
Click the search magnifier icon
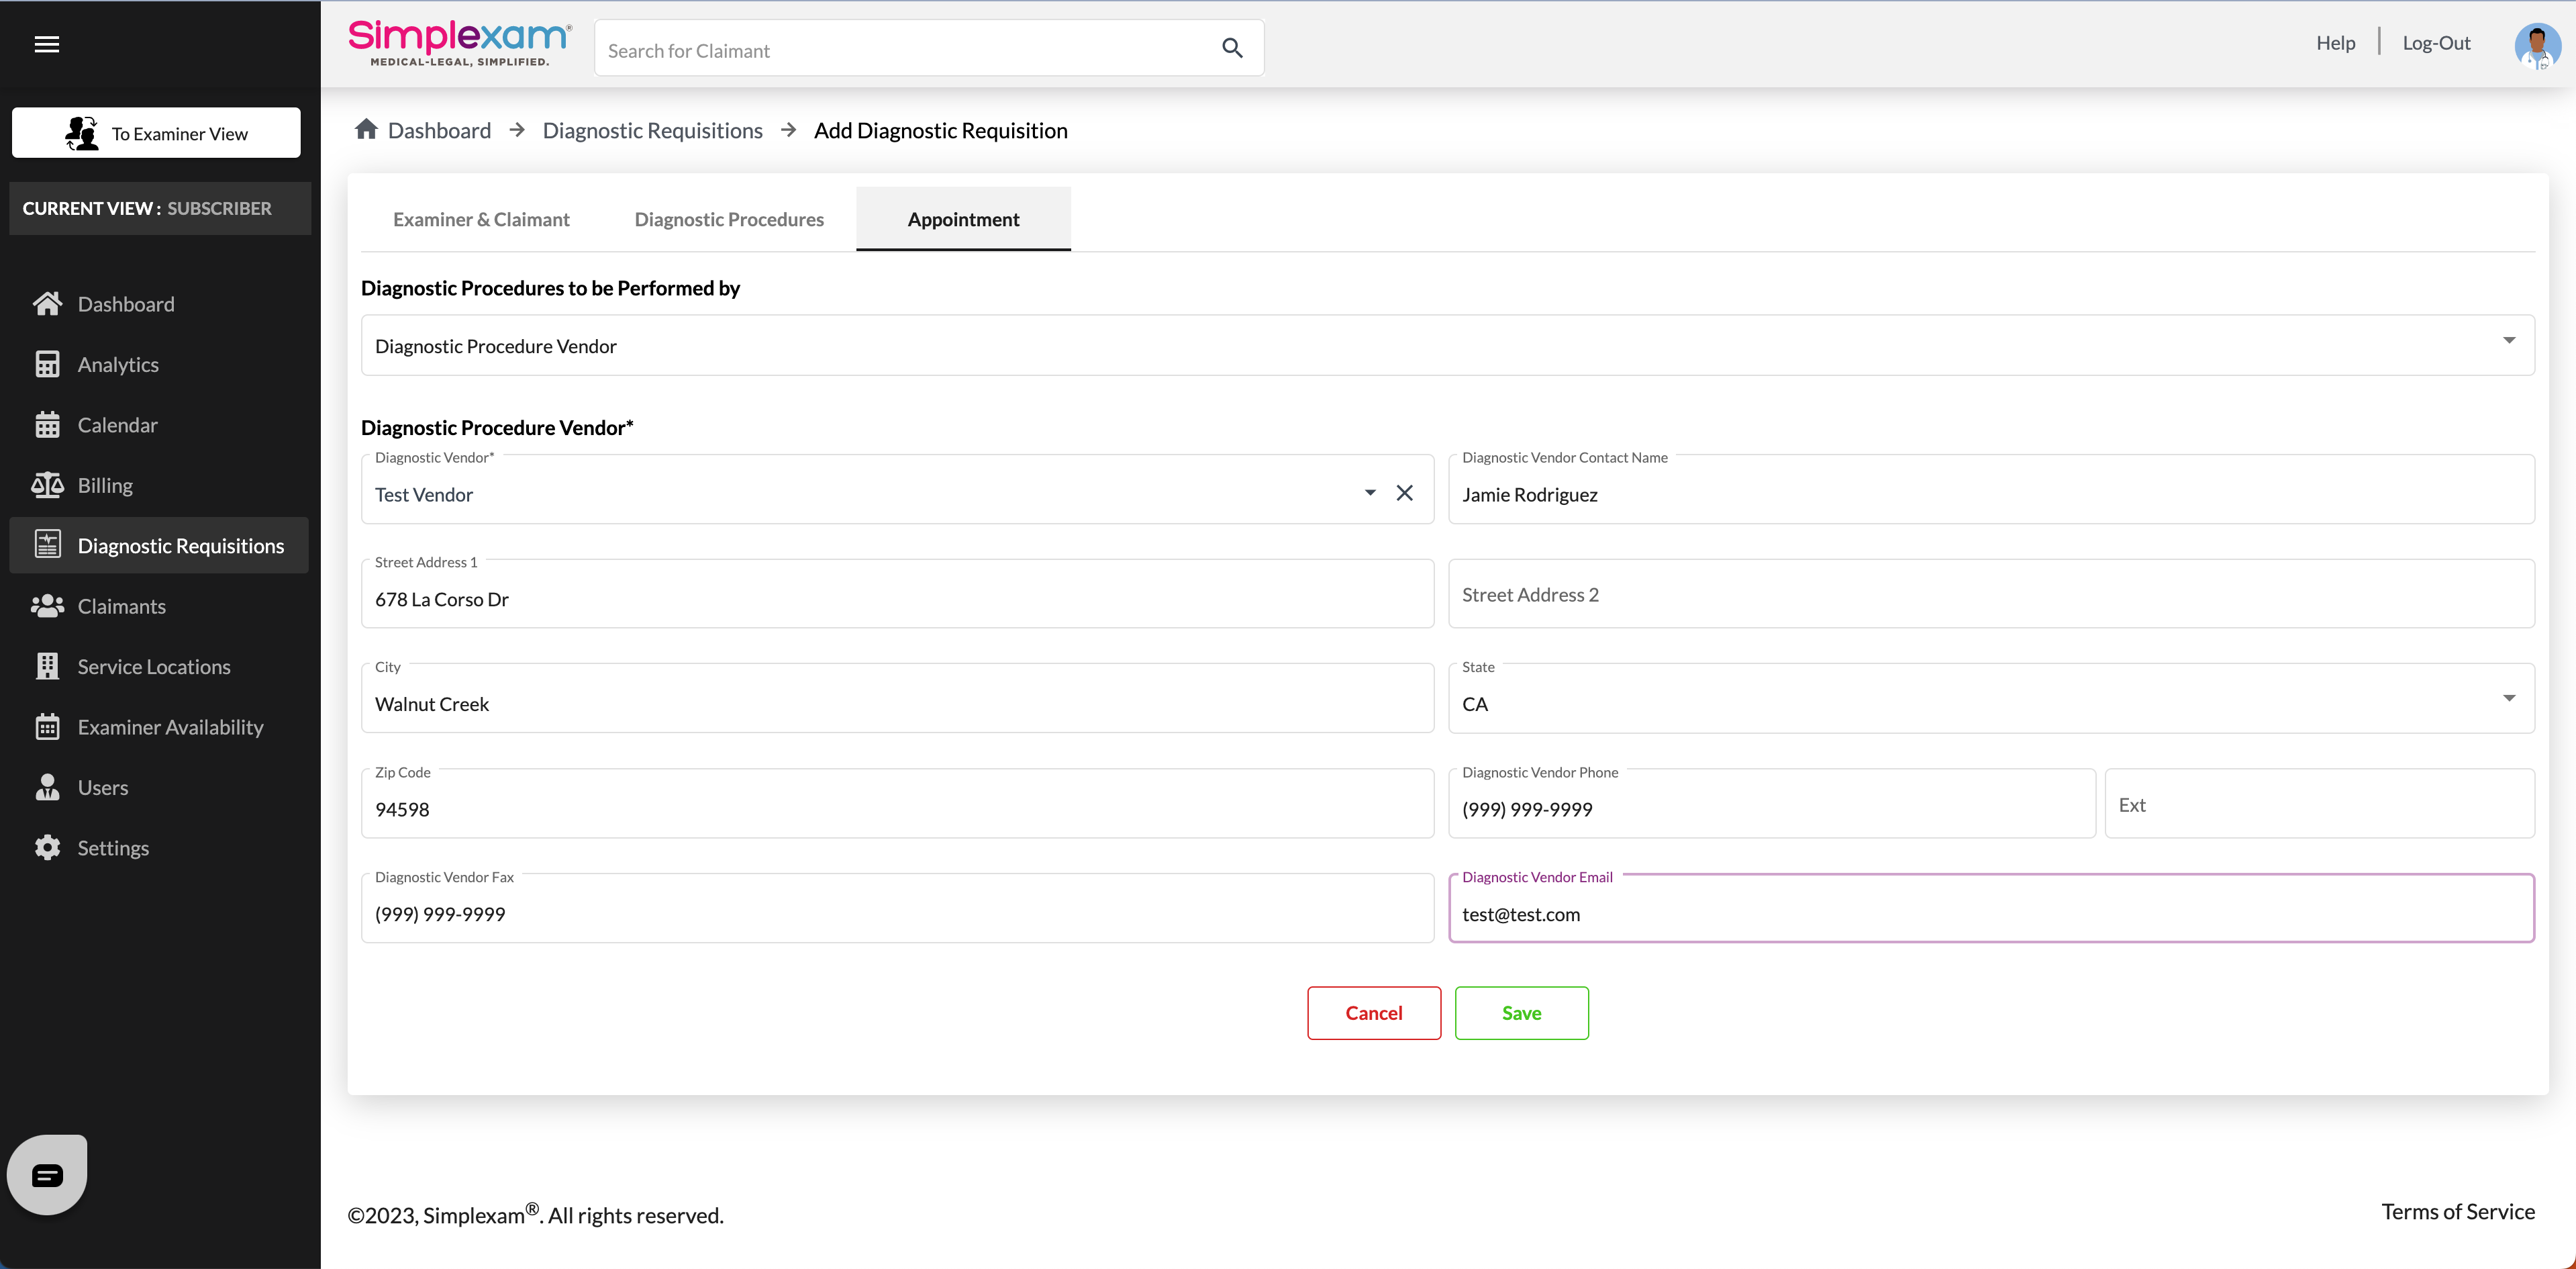click(x=1232, y=48)
